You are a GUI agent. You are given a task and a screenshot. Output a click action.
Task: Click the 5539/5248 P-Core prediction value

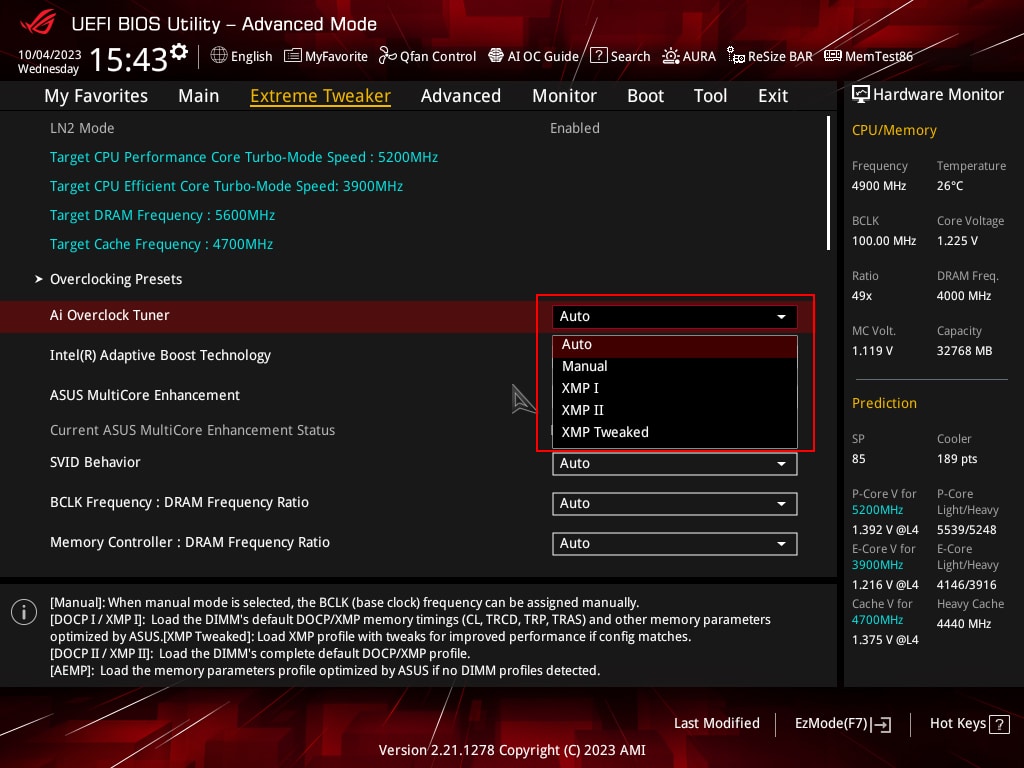(967, 530)
